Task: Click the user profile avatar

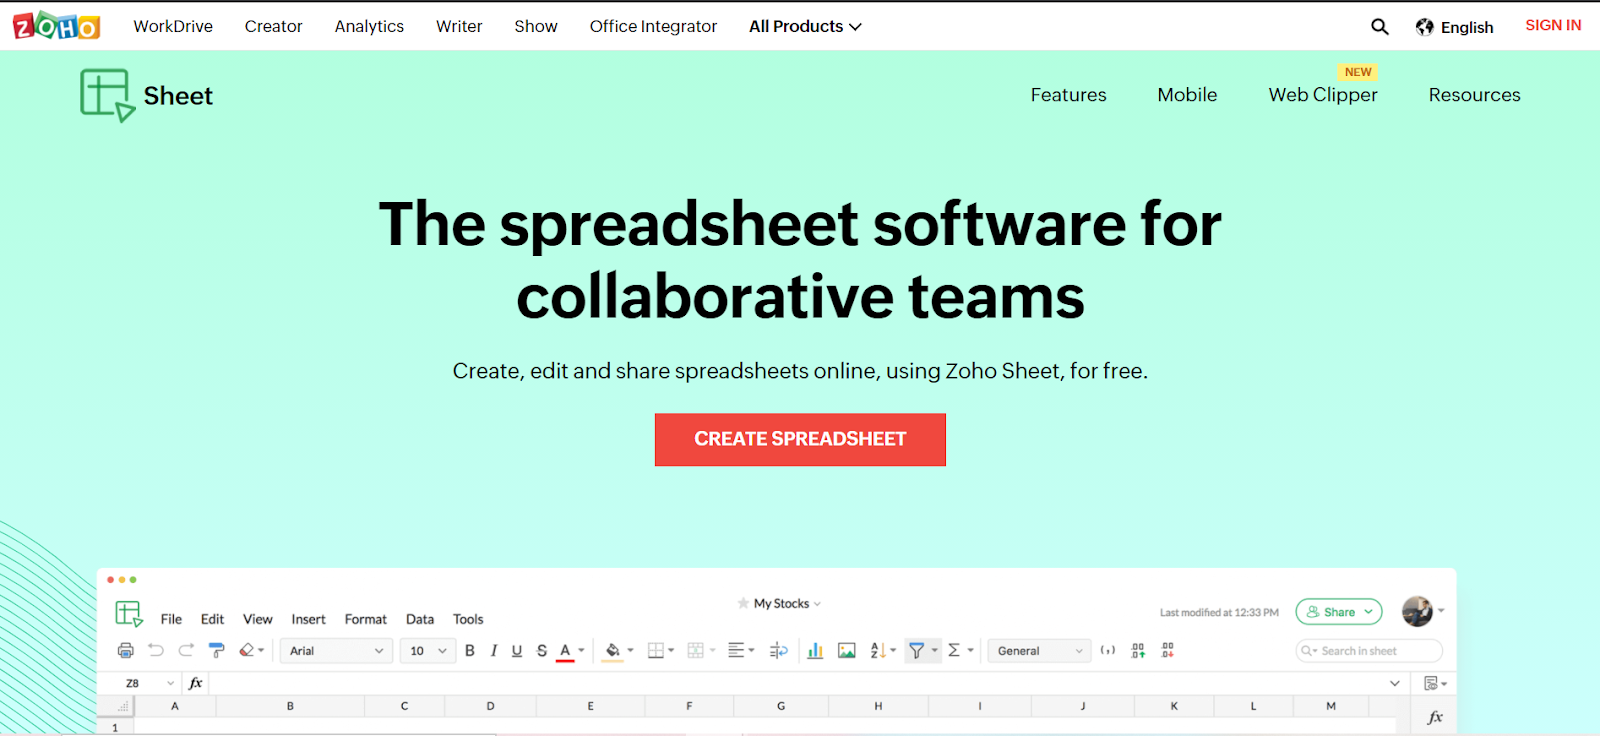Action: (1417, 611)
